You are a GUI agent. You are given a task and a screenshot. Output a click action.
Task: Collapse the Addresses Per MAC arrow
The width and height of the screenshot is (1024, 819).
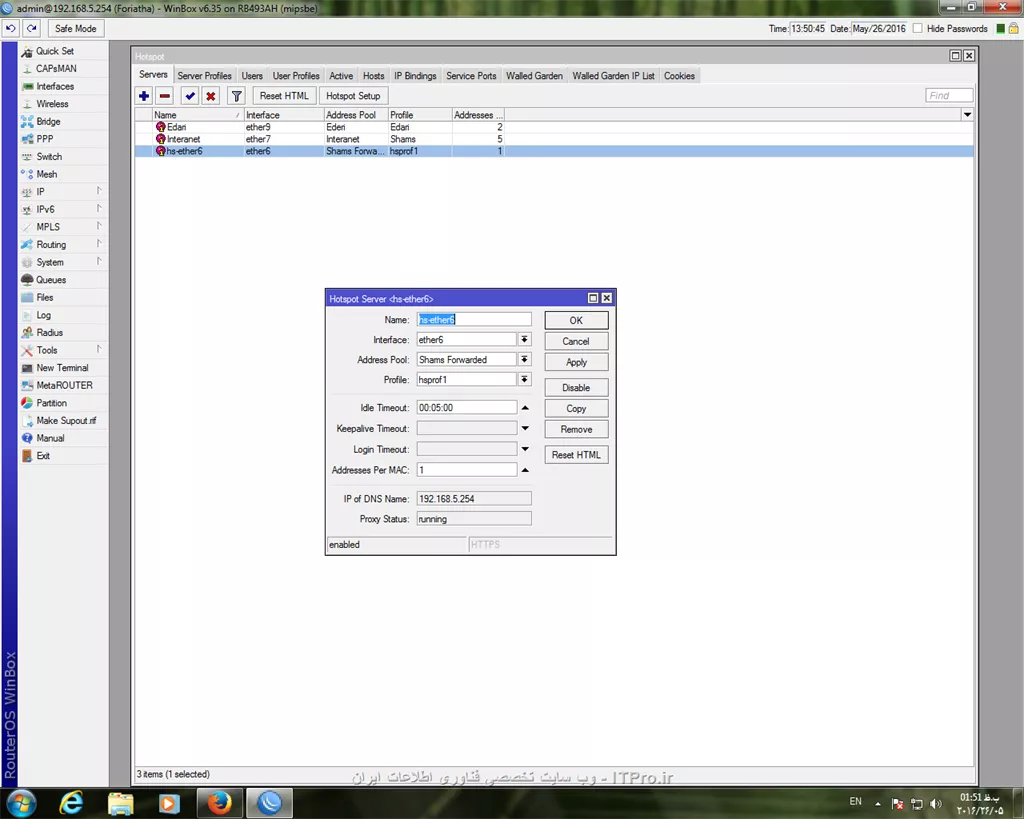click(x=525, y=470)
